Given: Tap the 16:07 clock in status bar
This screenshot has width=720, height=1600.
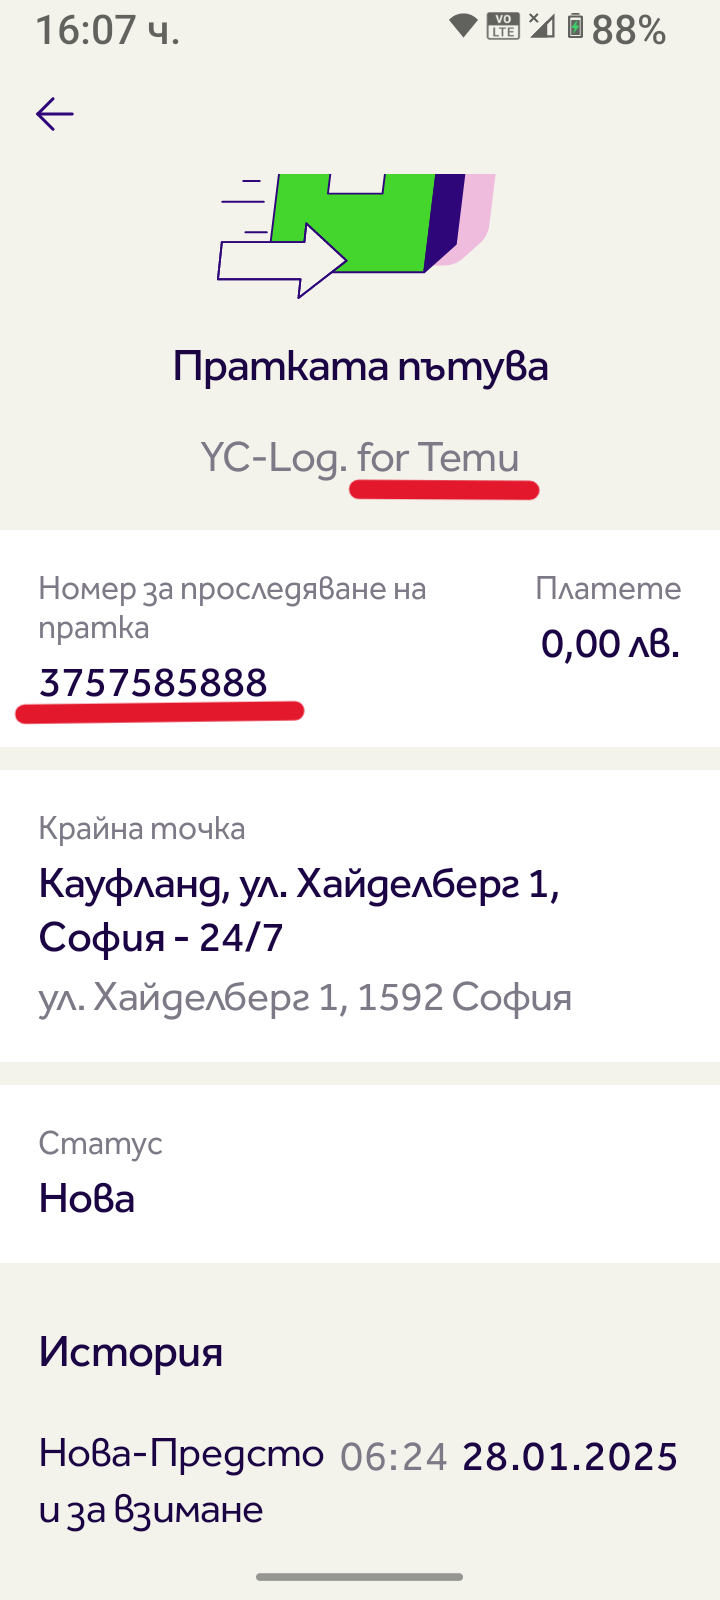Looking at the screenshot, I should [108, 30].
